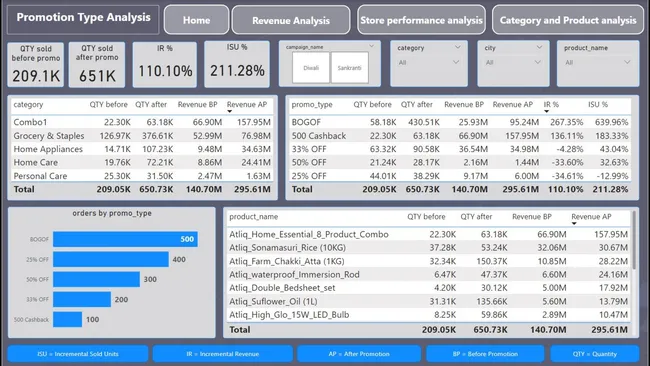This screenshot has height=366, width=650.
Task: Select the Home Appliances row
Action: pos(142,149)
